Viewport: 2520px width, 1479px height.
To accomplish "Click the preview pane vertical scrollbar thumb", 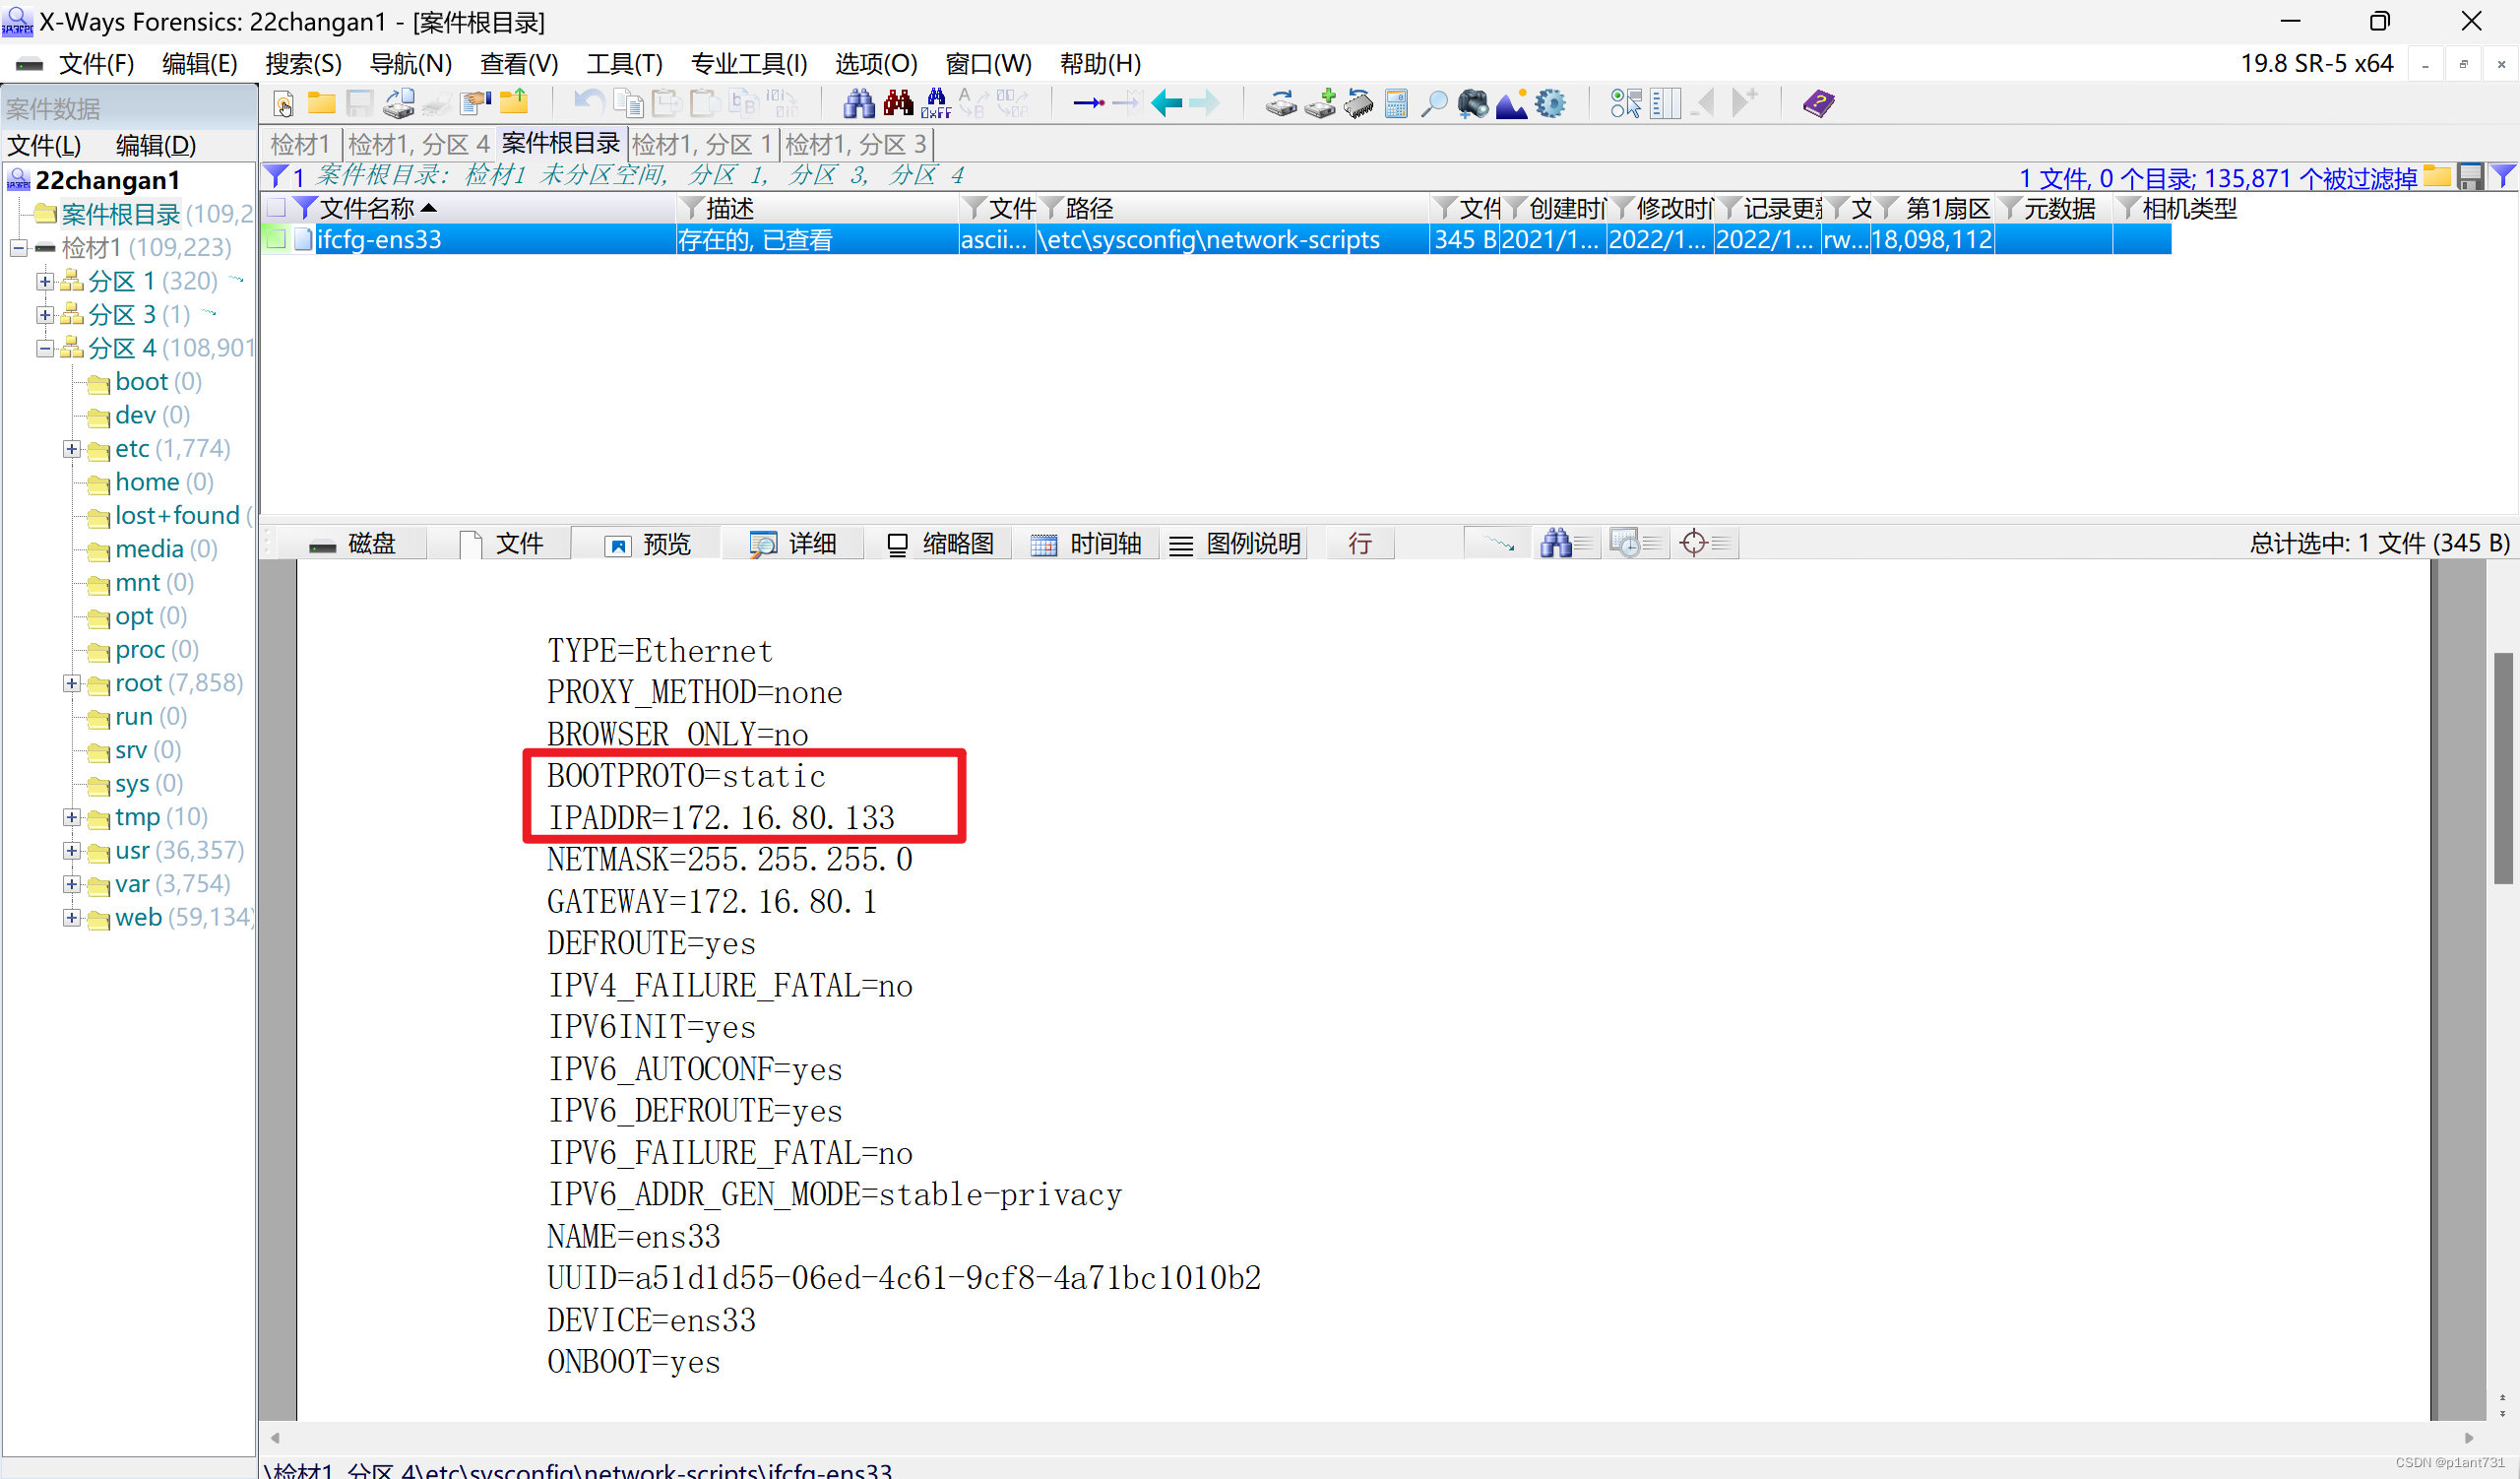I will (2502, 768).
